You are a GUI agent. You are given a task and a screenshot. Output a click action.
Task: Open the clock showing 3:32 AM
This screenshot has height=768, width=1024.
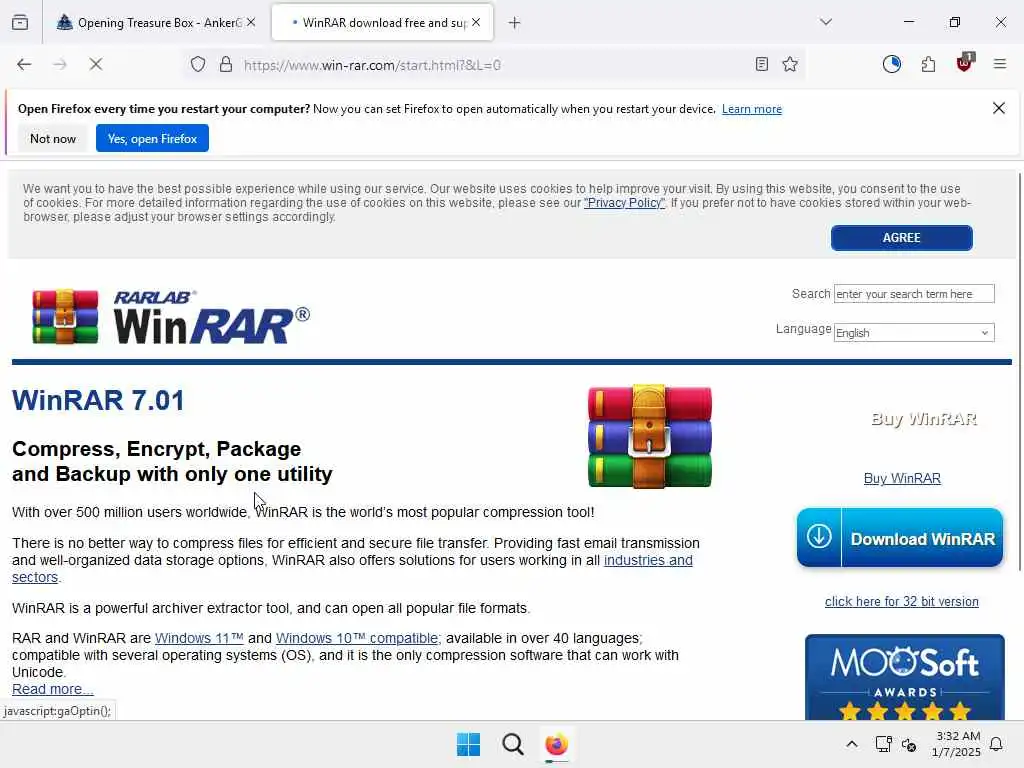tap(956, 744)
